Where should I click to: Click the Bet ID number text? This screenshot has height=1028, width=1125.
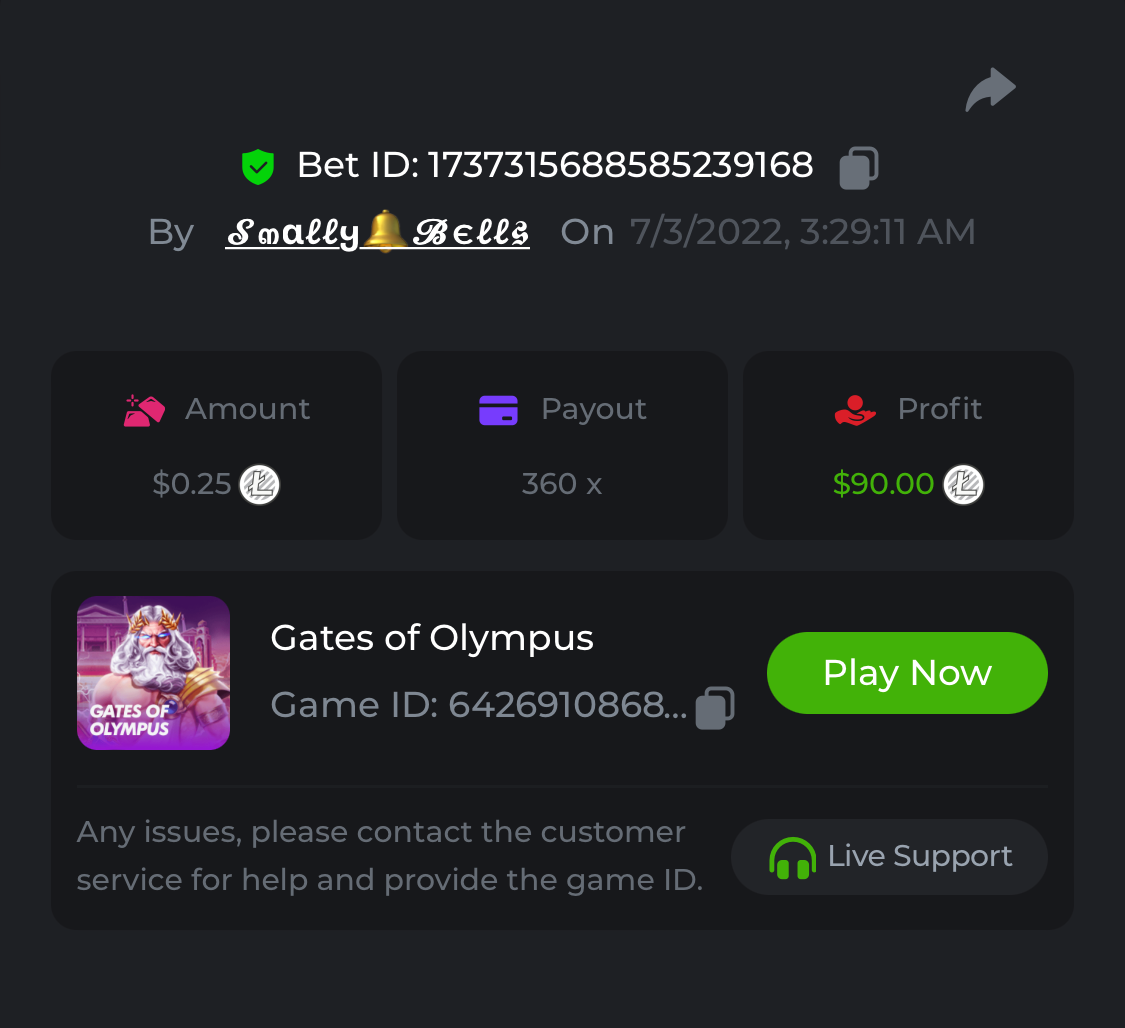(620, 165)
